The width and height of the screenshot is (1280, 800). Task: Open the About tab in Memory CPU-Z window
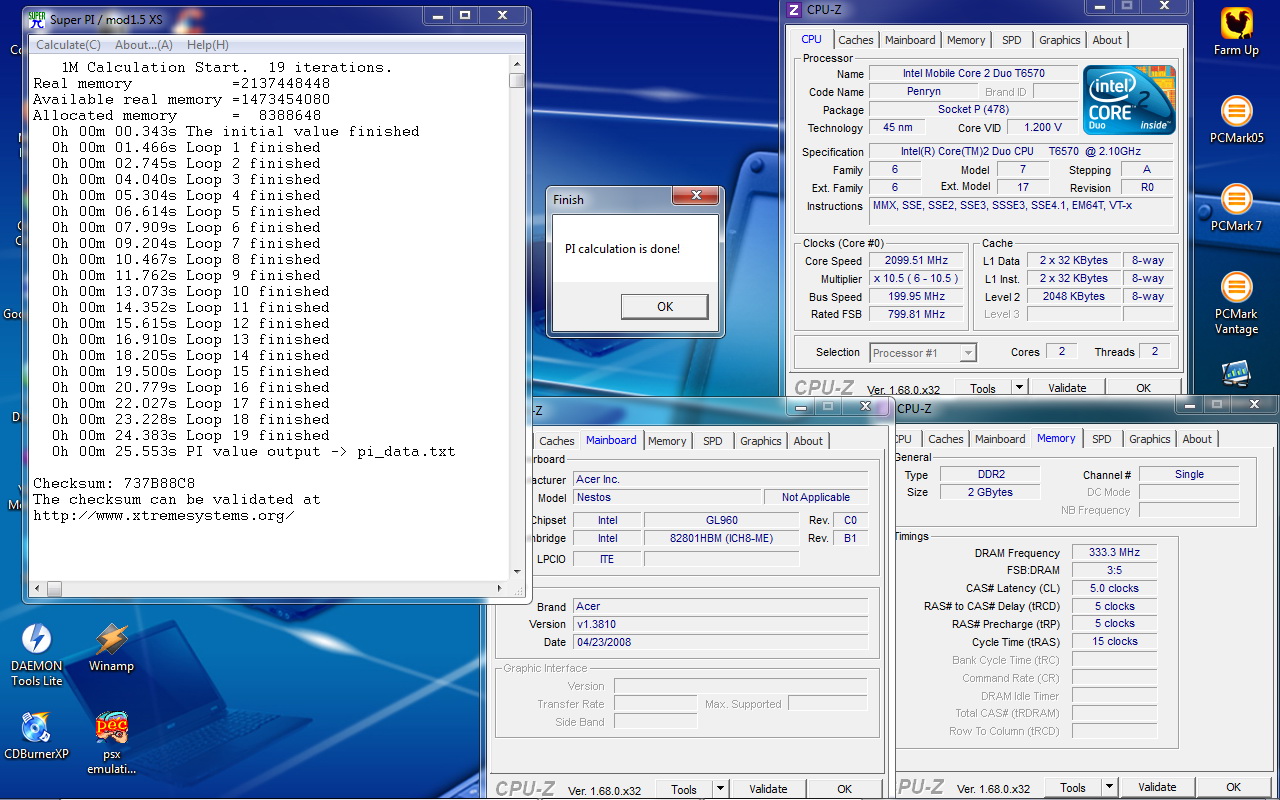tap(1197, 439)
